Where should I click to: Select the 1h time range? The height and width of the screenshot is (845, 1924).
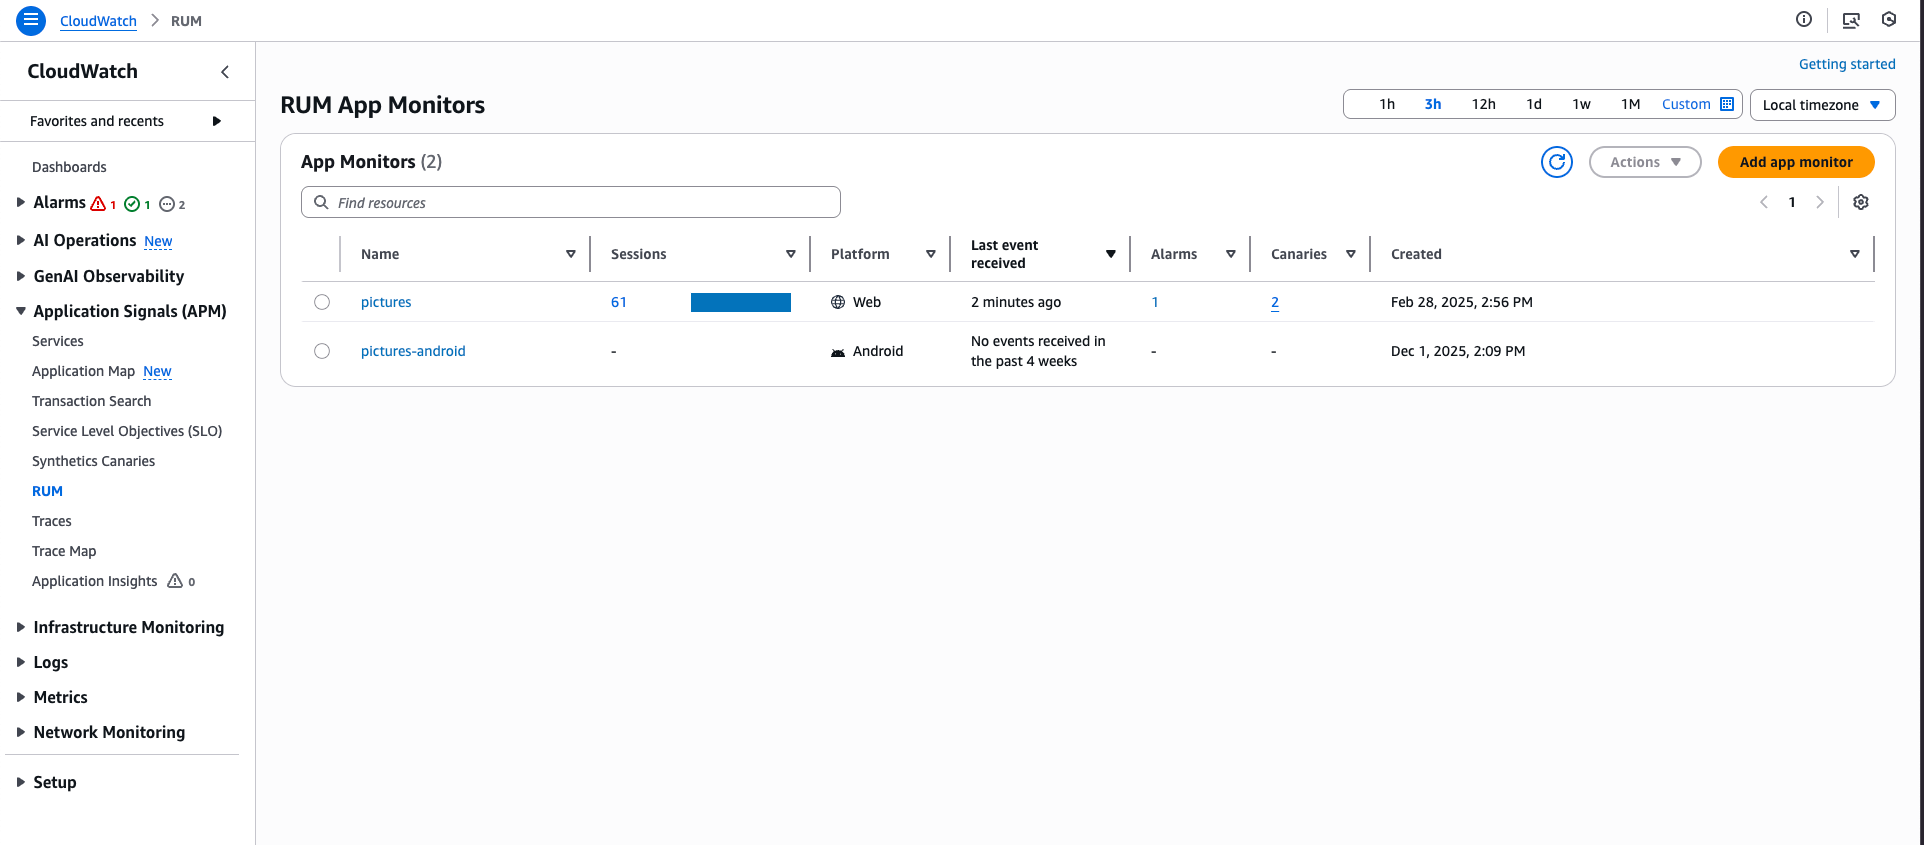coord(1387,104)
